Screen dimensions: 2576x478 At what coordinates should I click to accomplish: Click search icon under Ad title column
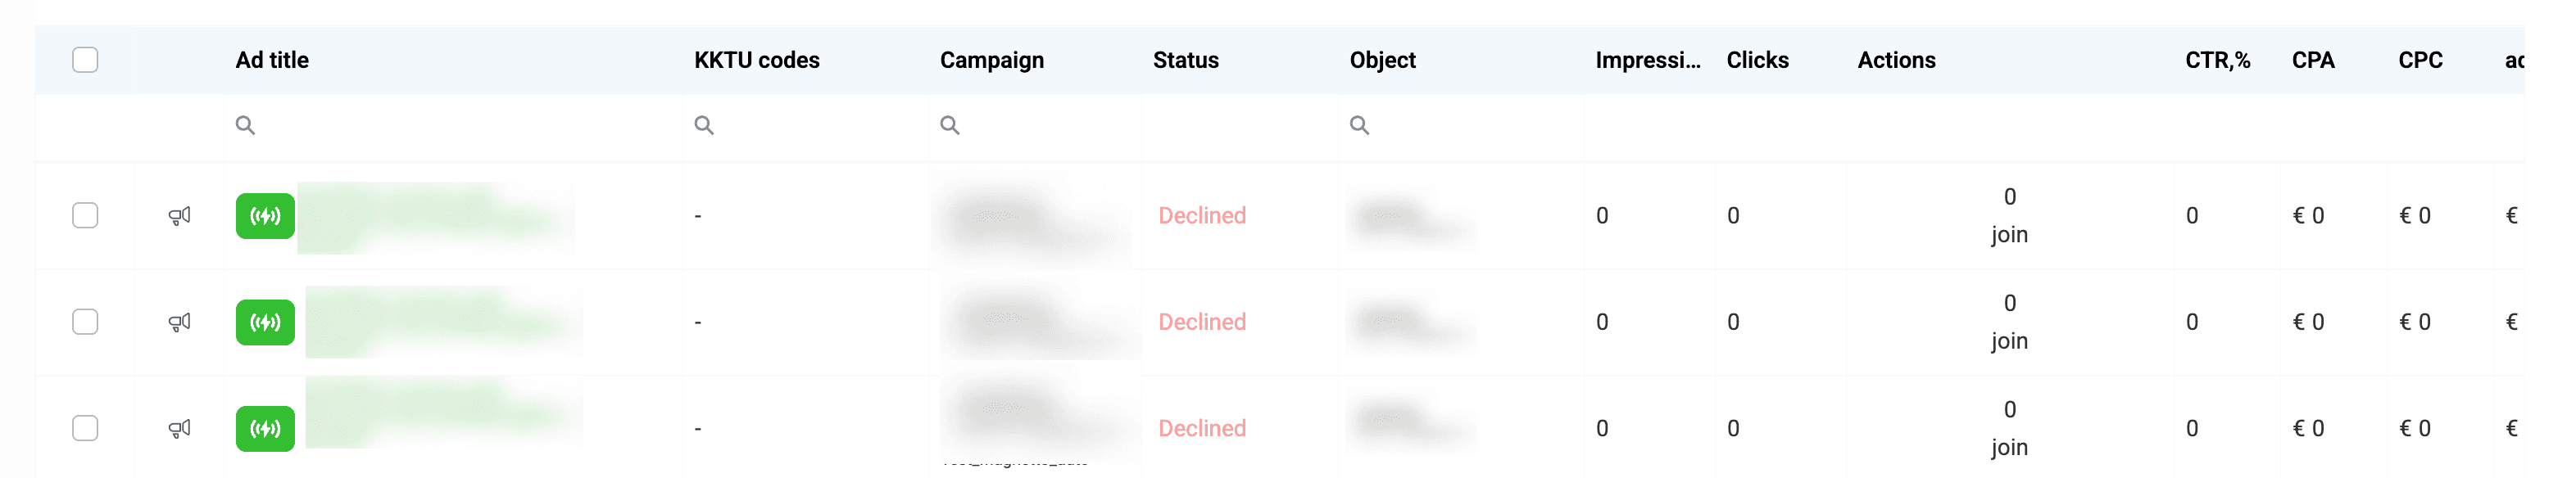coord(245,125)
